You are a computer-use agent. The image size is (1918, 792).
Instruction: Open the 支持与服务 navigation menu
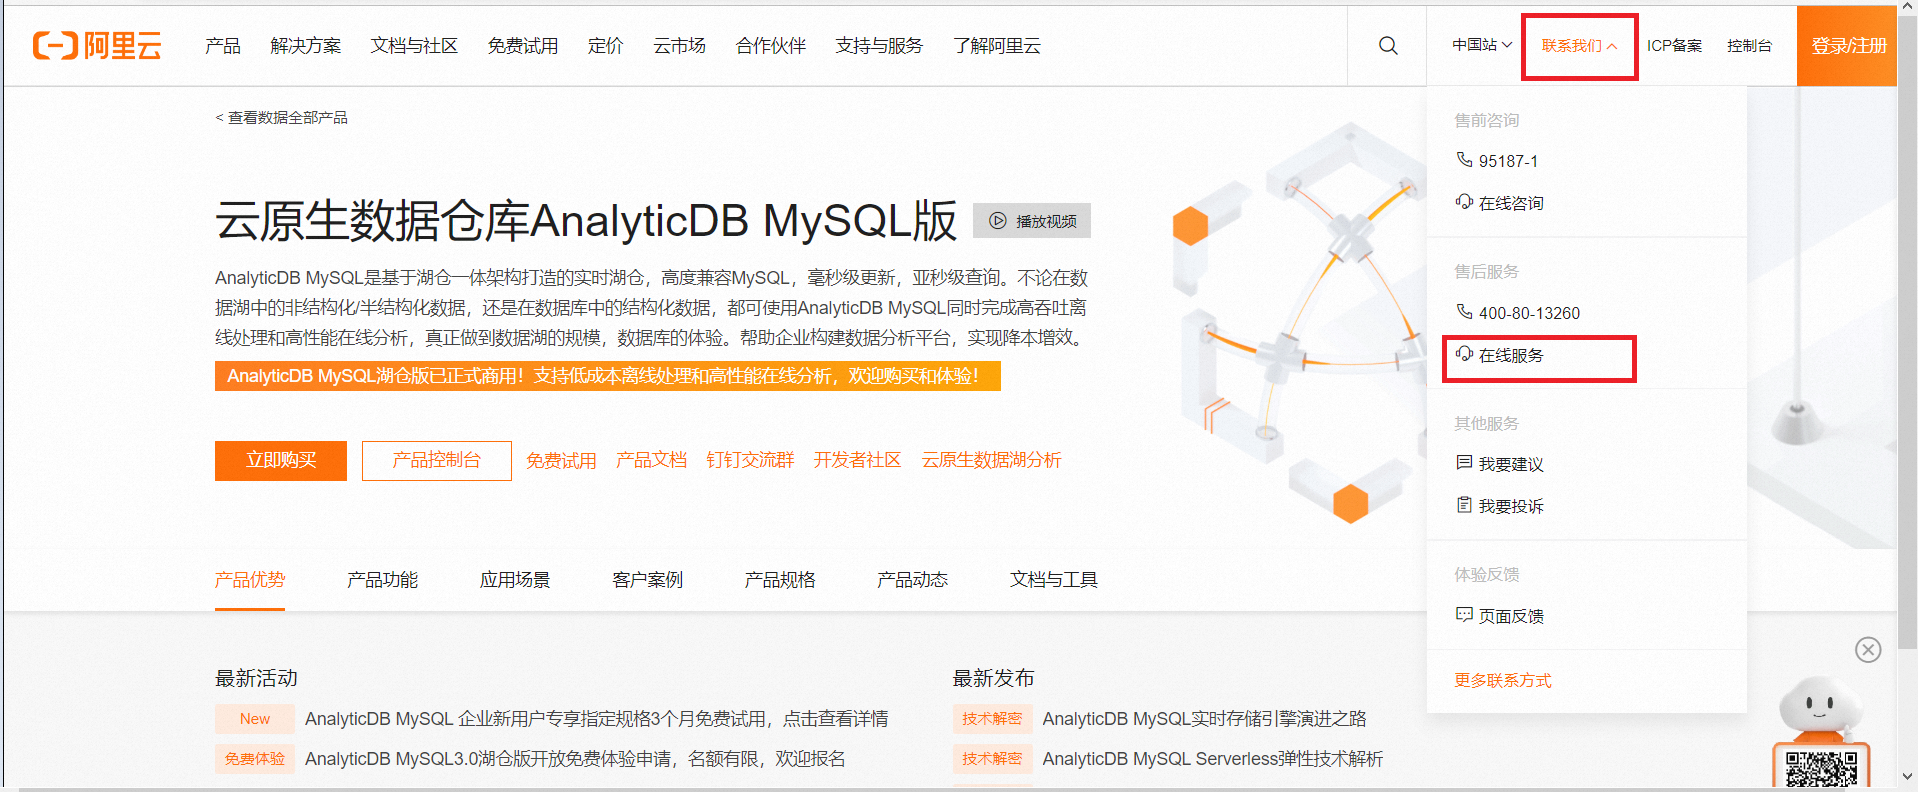pos(879,46)
